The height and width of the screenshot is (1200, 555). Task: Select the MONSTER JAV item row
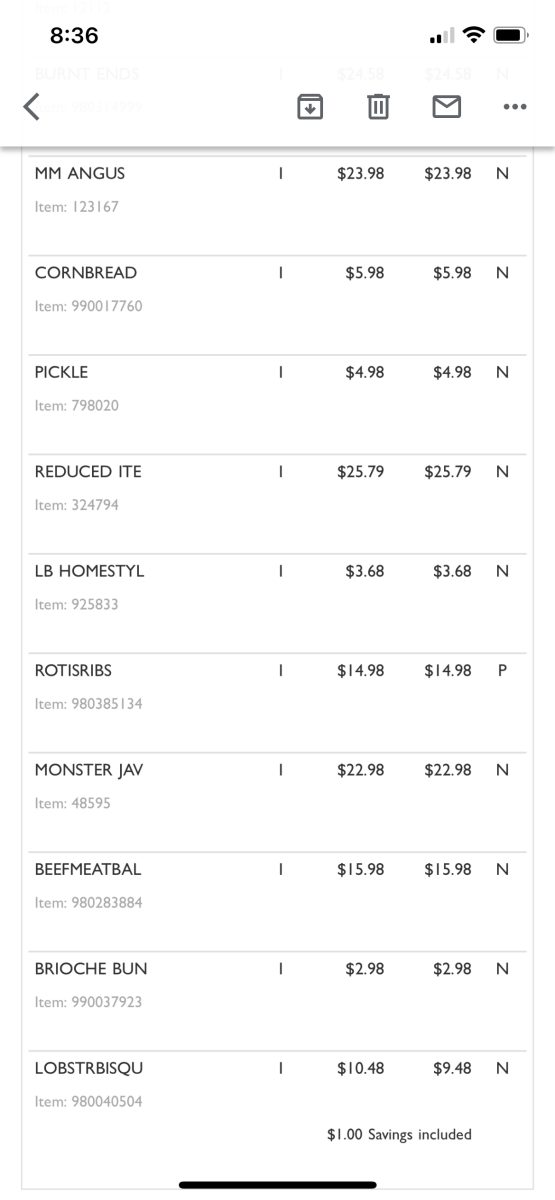point(277,802)
